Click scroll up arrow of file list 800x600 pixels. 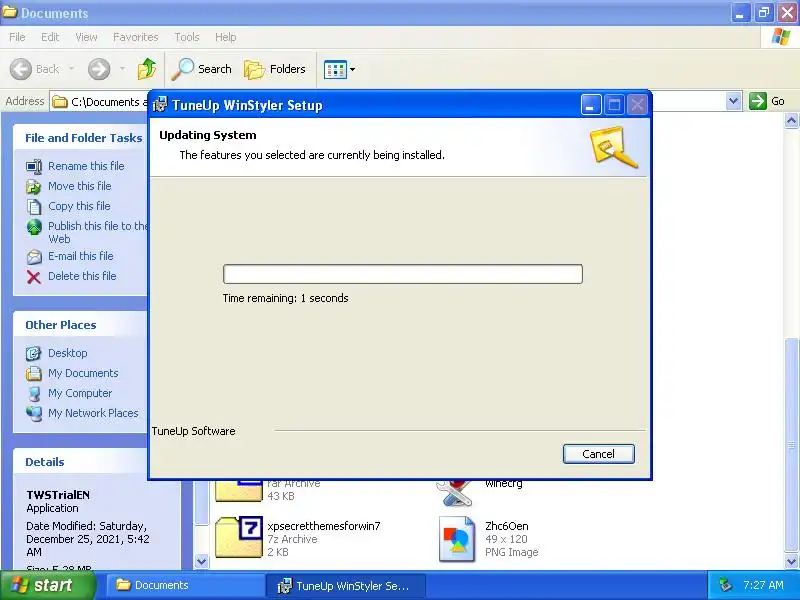tap(791, 121)
